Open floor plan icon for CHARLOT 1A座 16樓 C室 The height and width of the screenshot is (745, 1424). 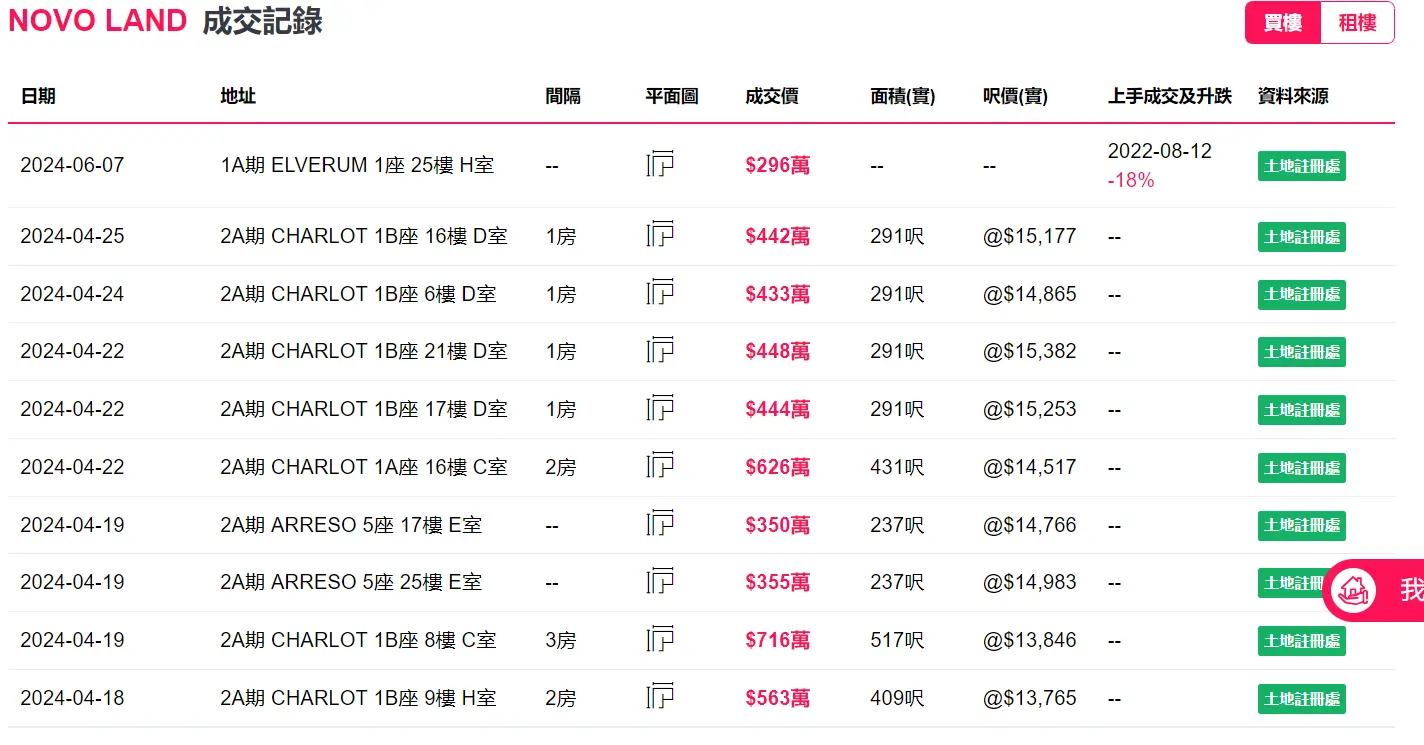click(x=660, y=466)
